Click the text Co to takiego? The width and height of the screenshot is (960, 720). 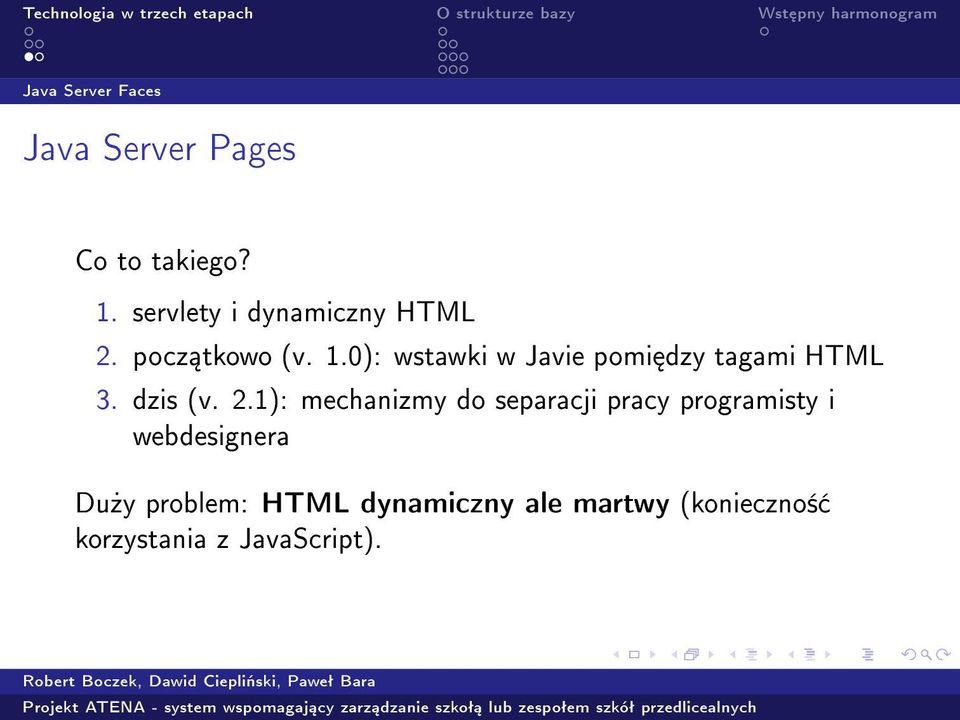(163, 261)
